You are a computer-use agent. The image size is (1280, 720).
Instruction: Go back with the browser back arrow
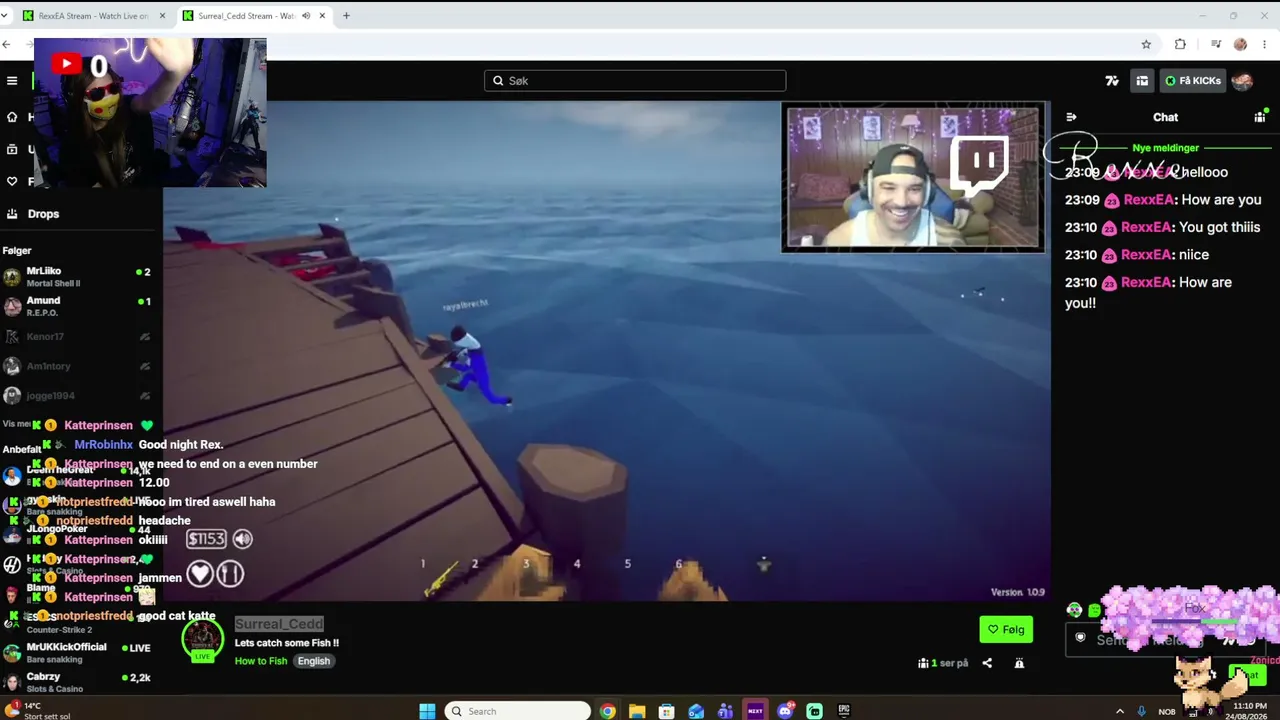tap(6, 44)
